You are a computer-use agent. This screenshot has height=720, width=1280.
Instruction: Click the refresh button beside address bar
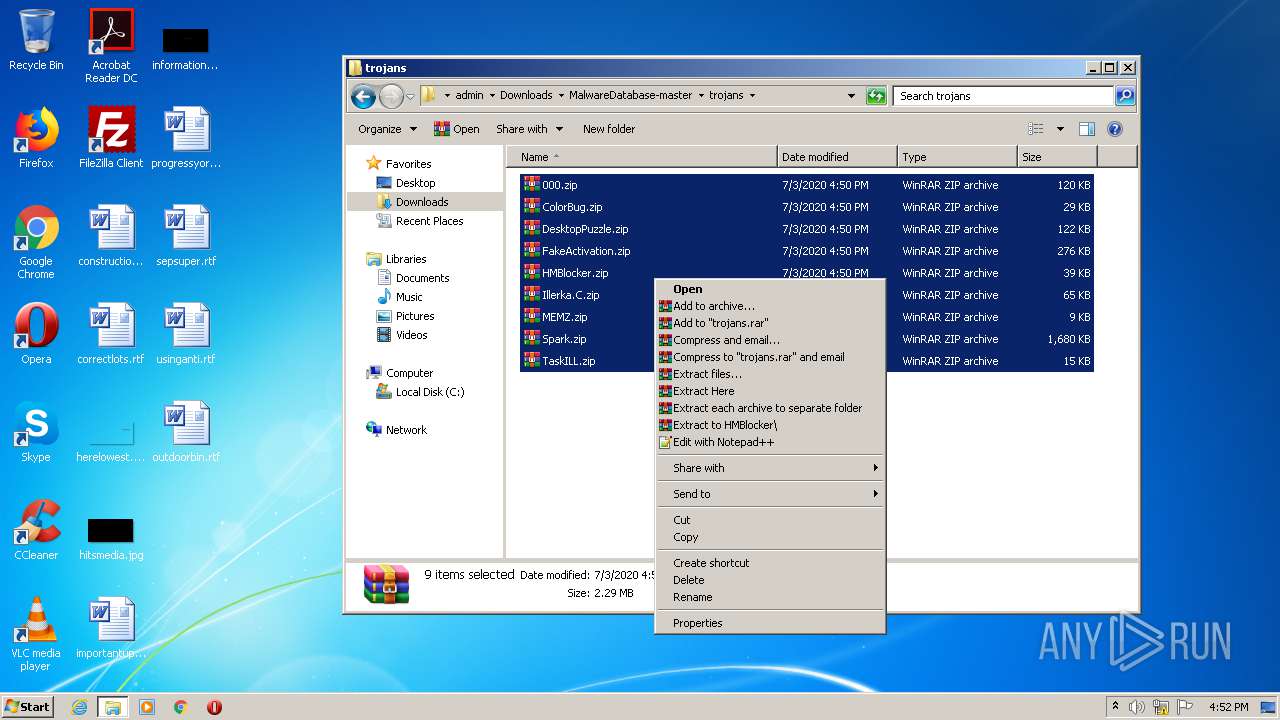click(876, 96)
